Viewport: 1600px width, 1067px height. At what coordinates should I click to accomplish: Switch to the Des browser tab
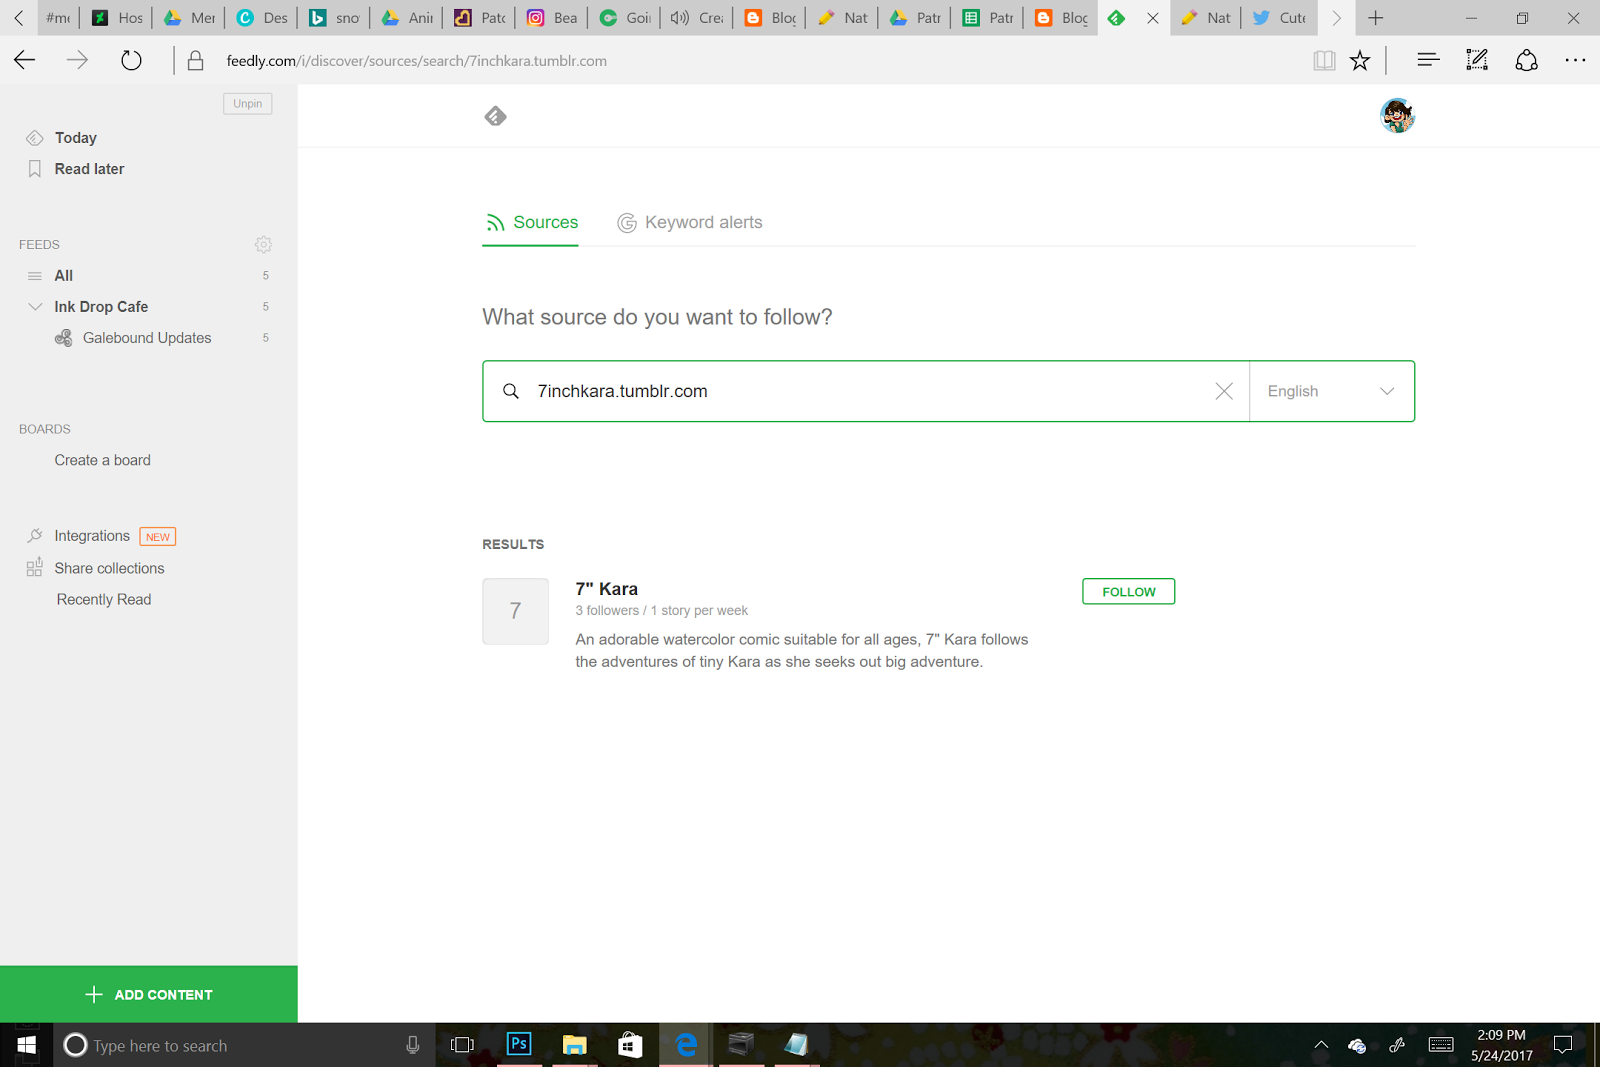point(262,18)
